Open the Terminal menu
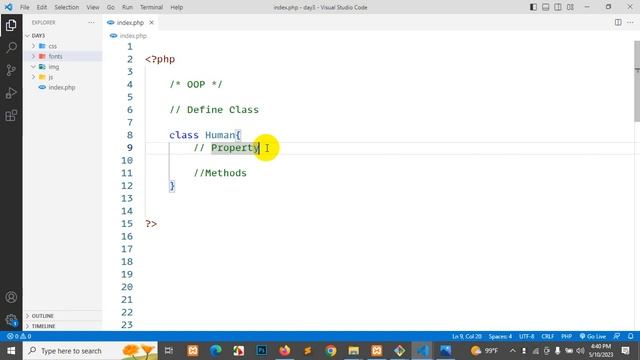640x360 pixels. (151, 7)
